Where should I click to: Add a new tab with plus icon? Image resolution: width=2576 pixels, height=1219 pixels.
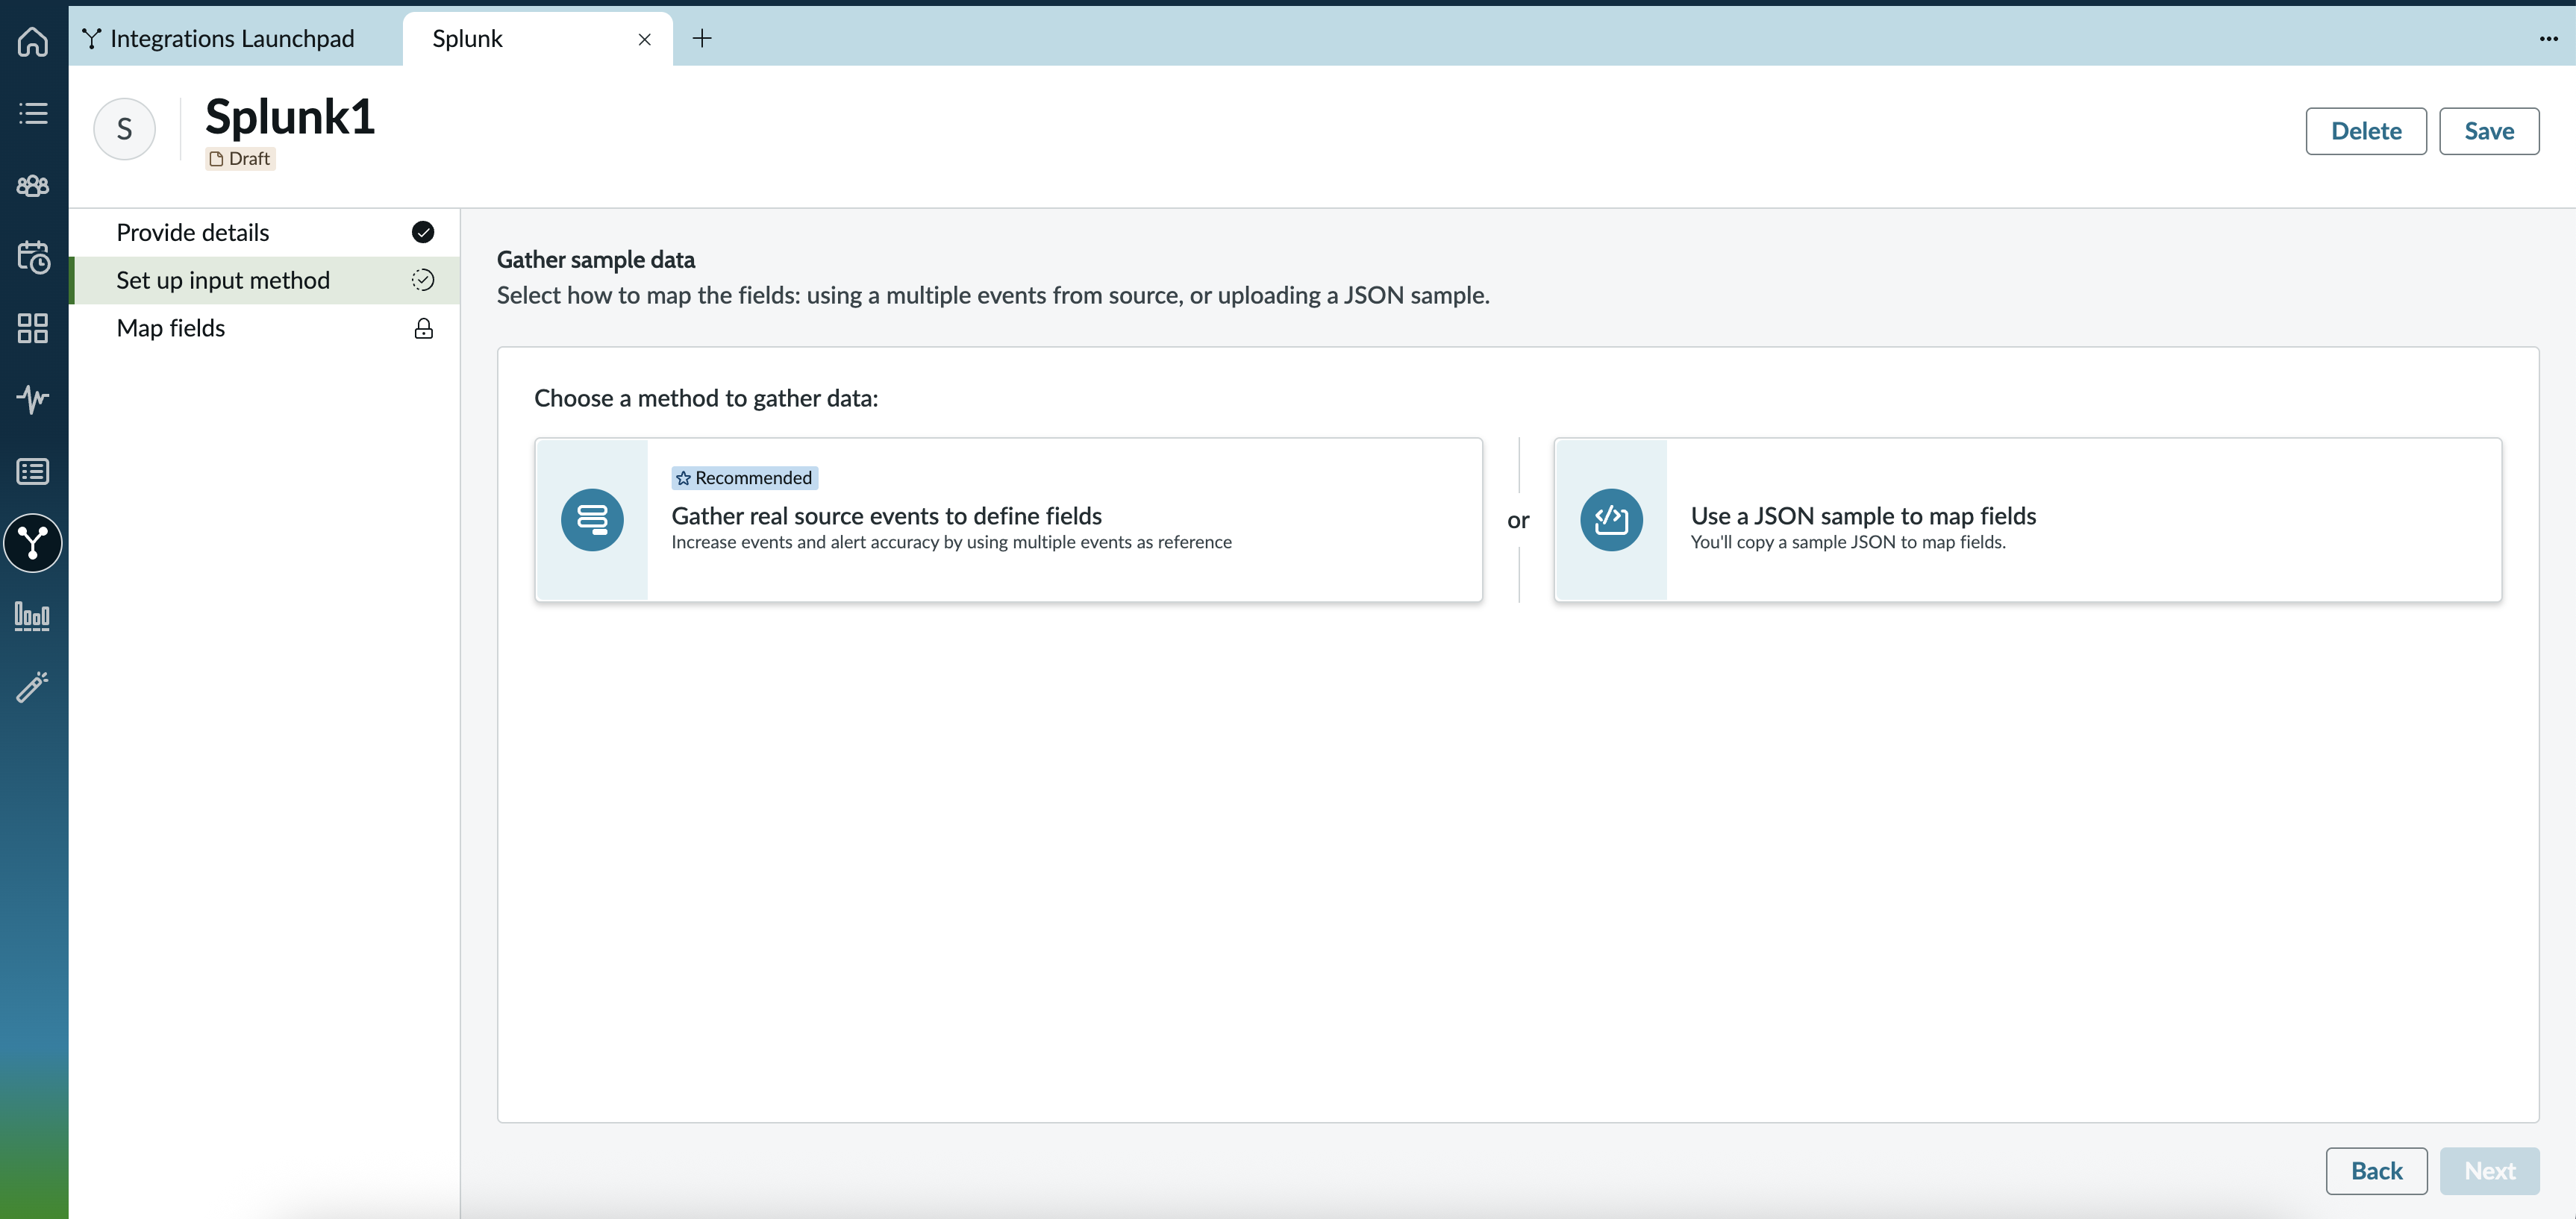[x=702, y=39]
